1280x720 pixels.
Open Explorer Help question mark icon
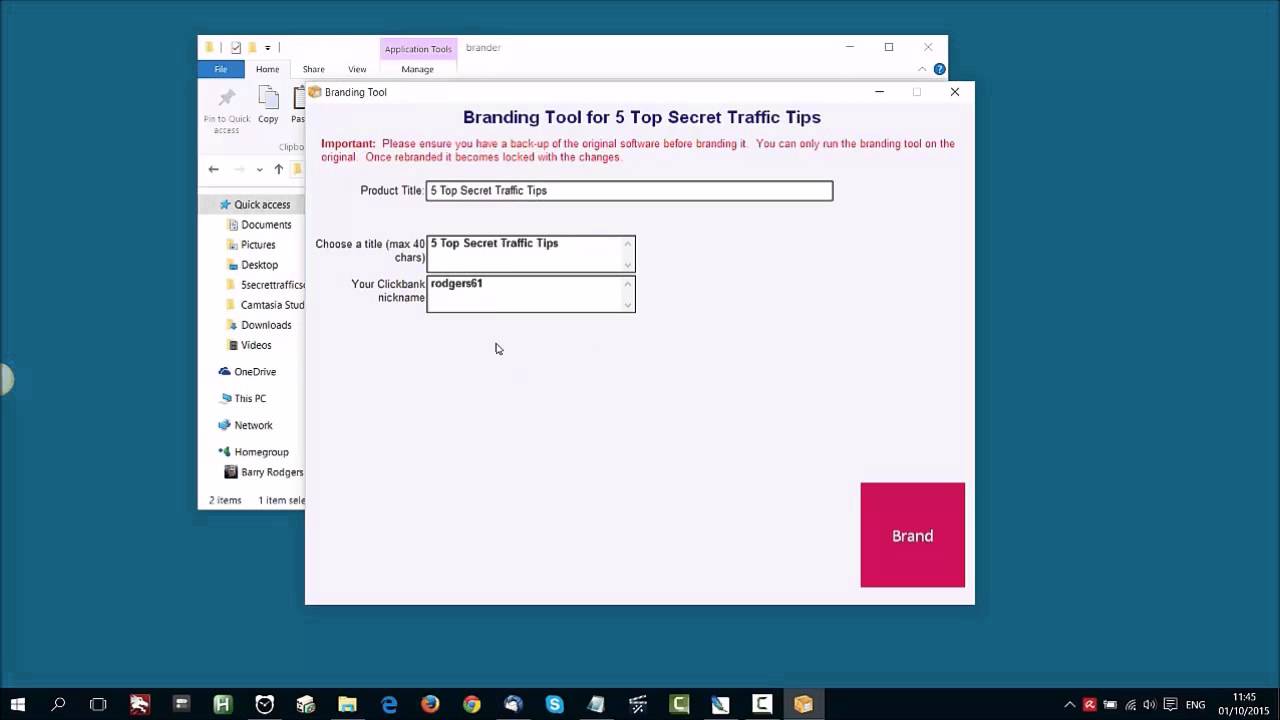939,69
